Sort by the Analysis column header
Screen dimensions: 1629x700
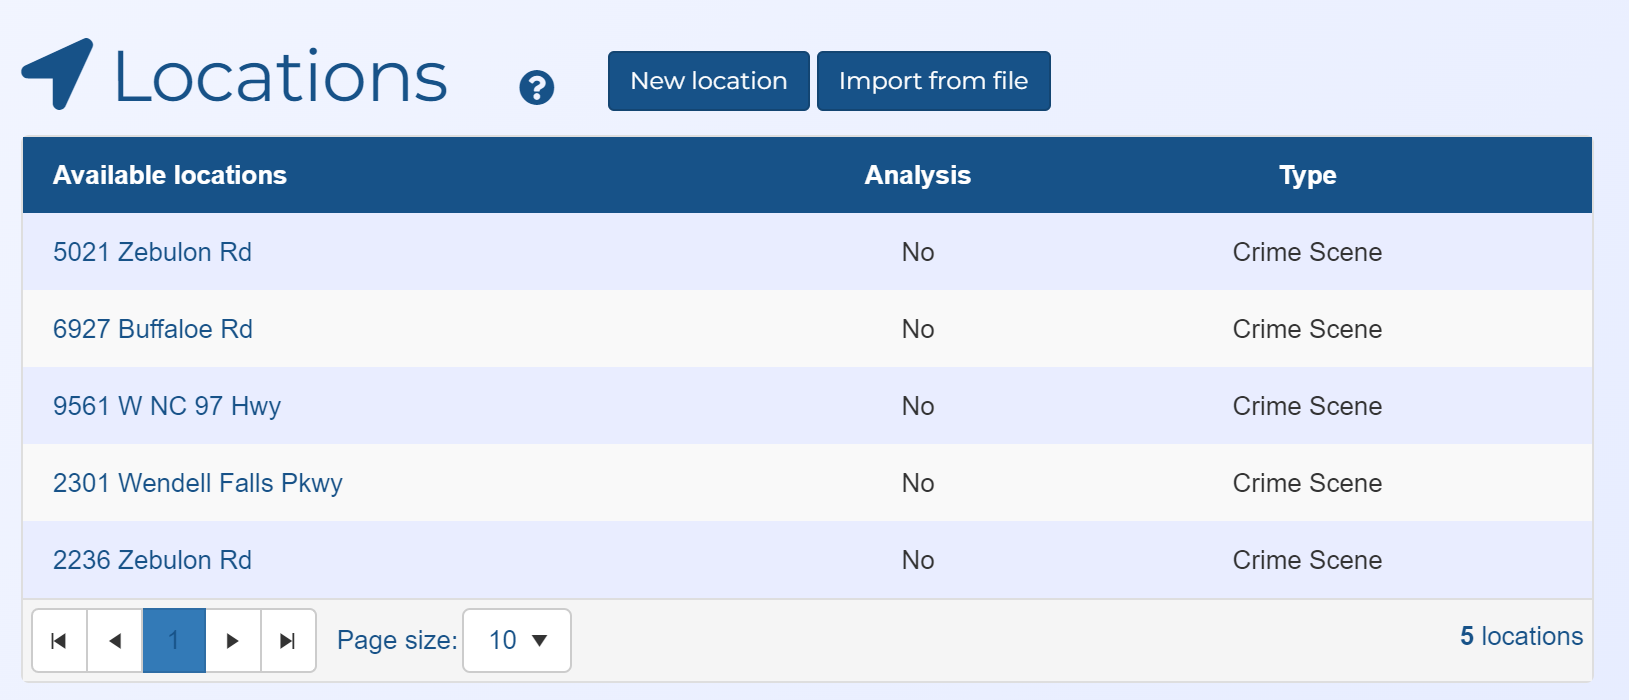pyautogui.click(x=917, y=175)
